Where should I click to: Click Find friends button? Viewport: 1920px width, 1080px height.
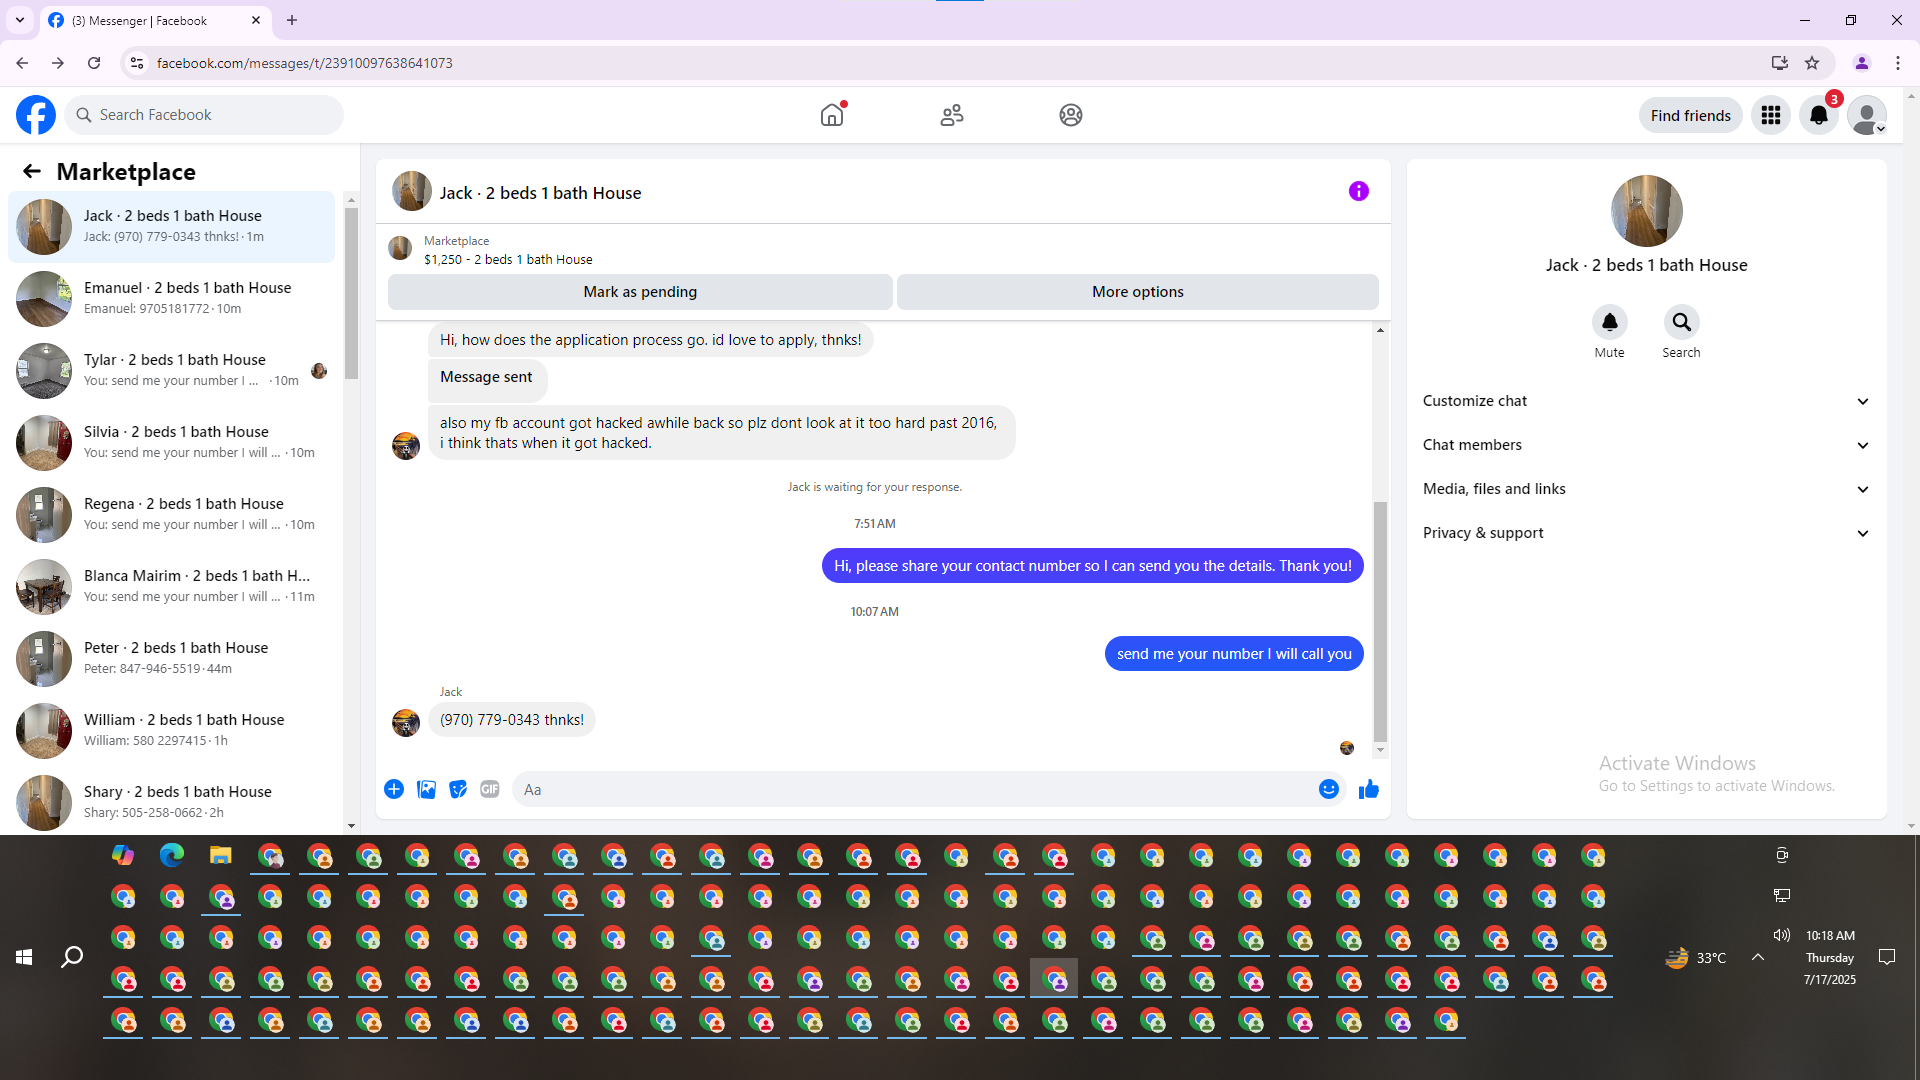[1690, 115]
